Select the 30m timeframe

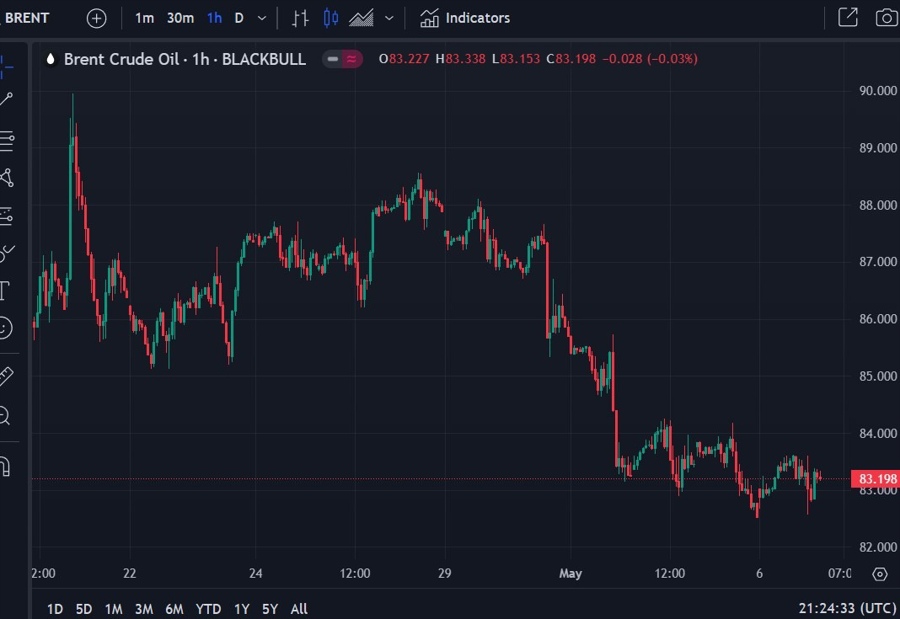180,18
